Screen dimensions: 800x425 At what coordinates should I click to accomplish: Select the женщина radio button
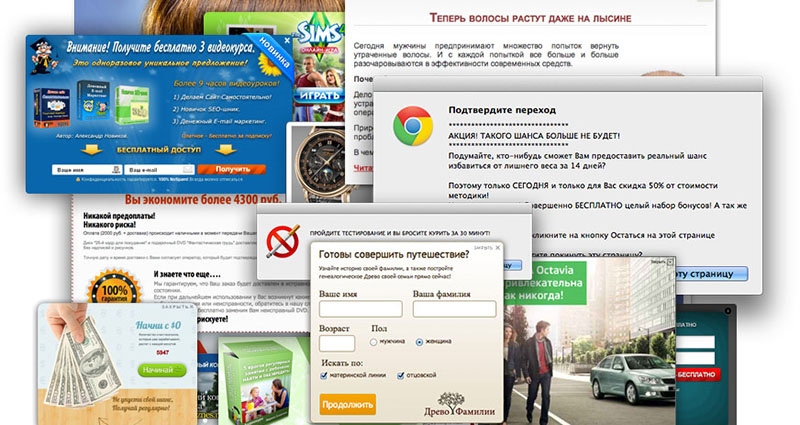pyautogui.click(x=419, y=342)
